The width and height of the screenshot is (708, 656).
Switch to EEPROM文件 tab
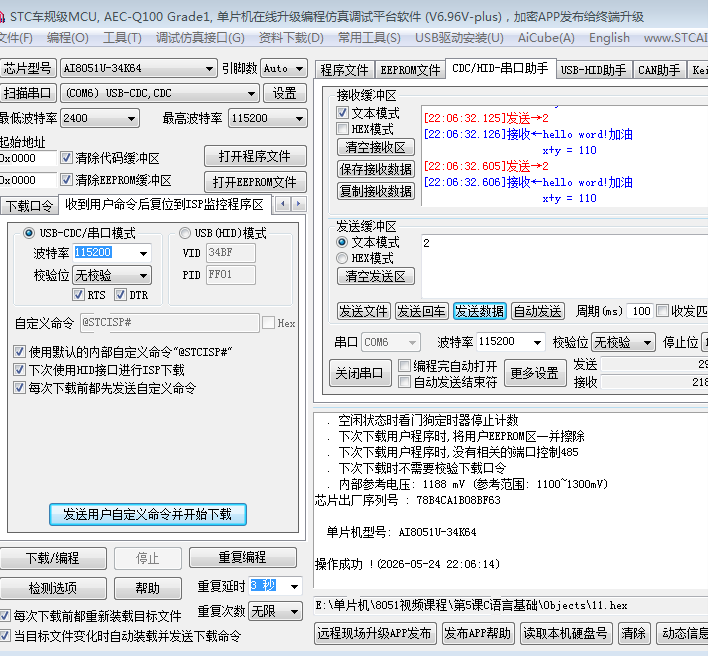410,70
